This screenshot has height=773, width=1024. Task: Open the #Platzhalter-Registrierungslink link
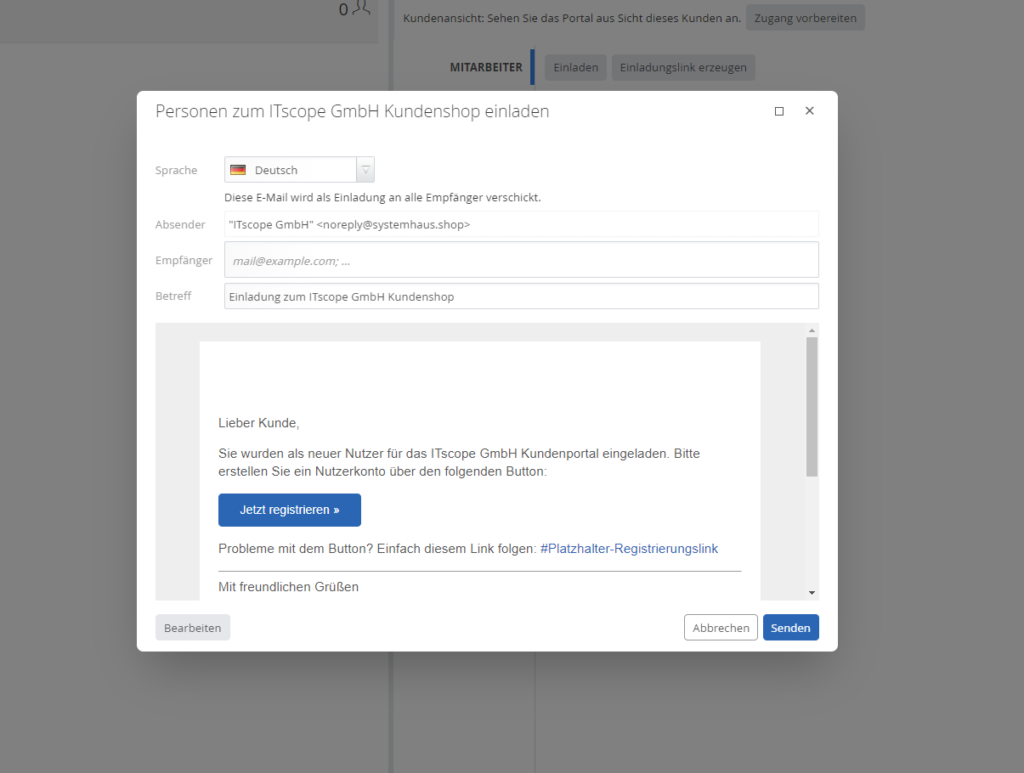(x=629, y=549)
